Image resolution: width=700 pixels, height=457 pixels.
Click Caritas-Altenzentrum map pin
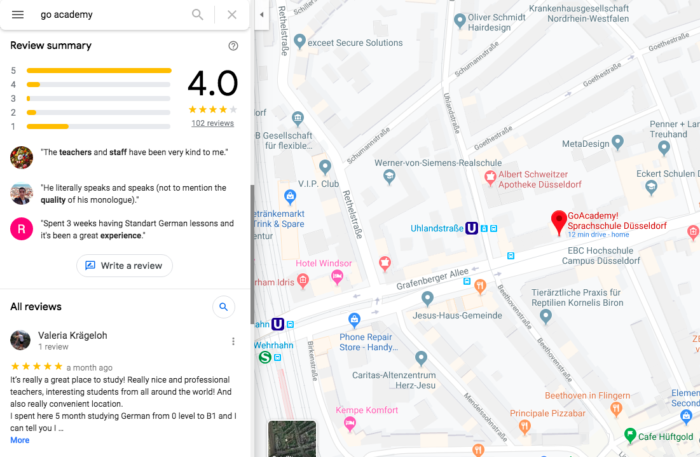click(x=421, y=358)
